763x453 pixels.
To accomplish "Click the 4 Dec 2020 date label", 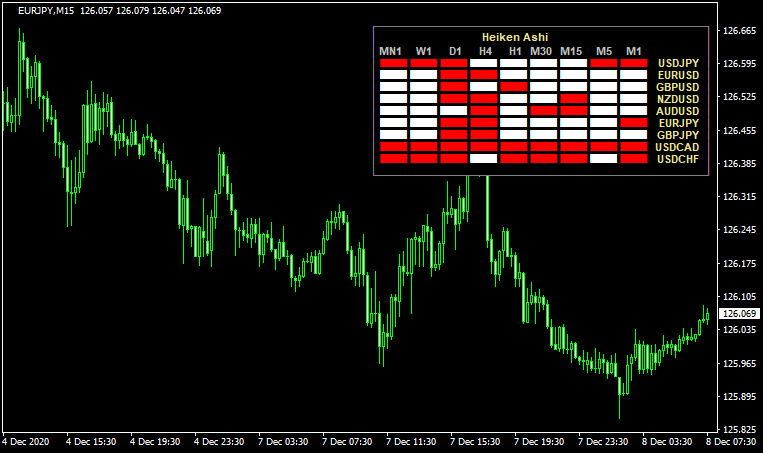I will (26, 441).
